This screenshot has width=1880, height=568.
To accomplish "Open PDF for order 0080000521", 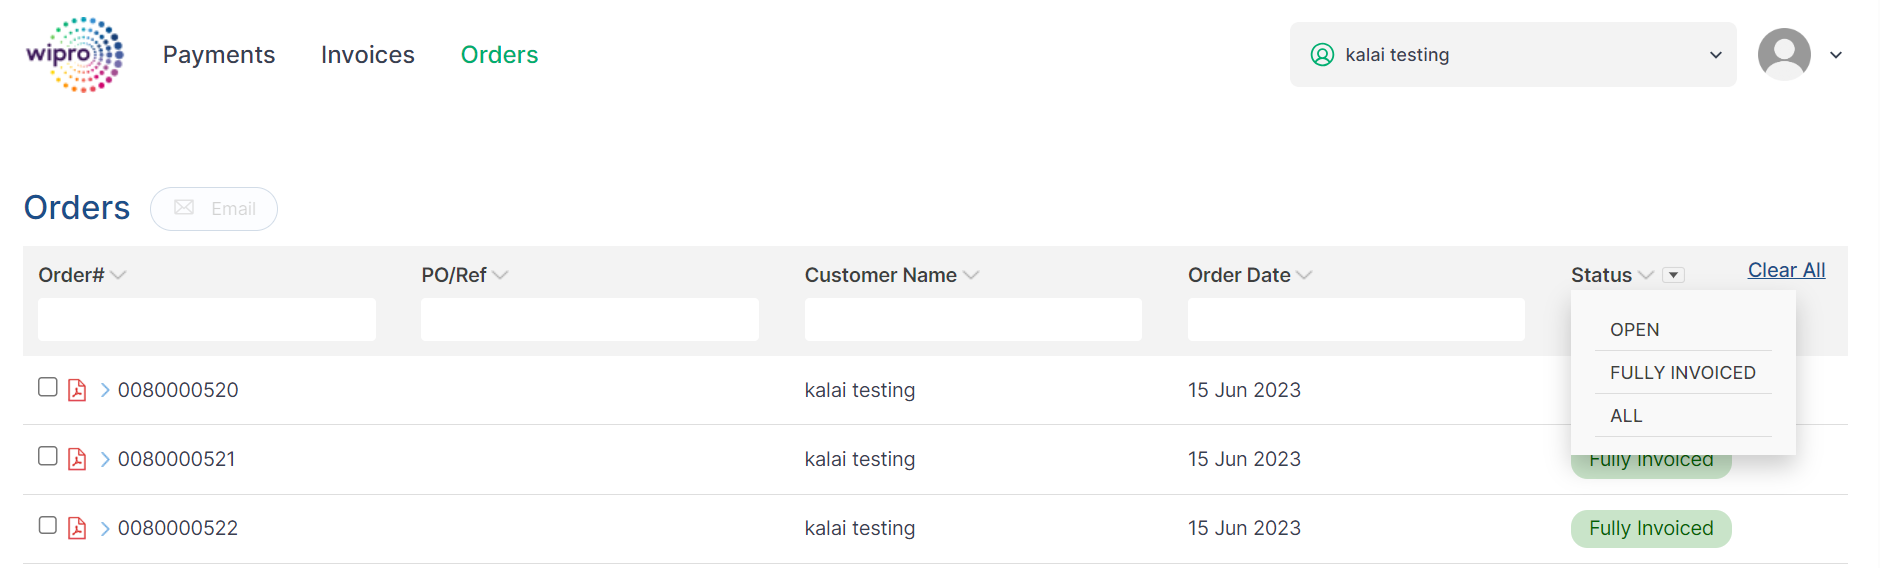I will click(77, 459).
